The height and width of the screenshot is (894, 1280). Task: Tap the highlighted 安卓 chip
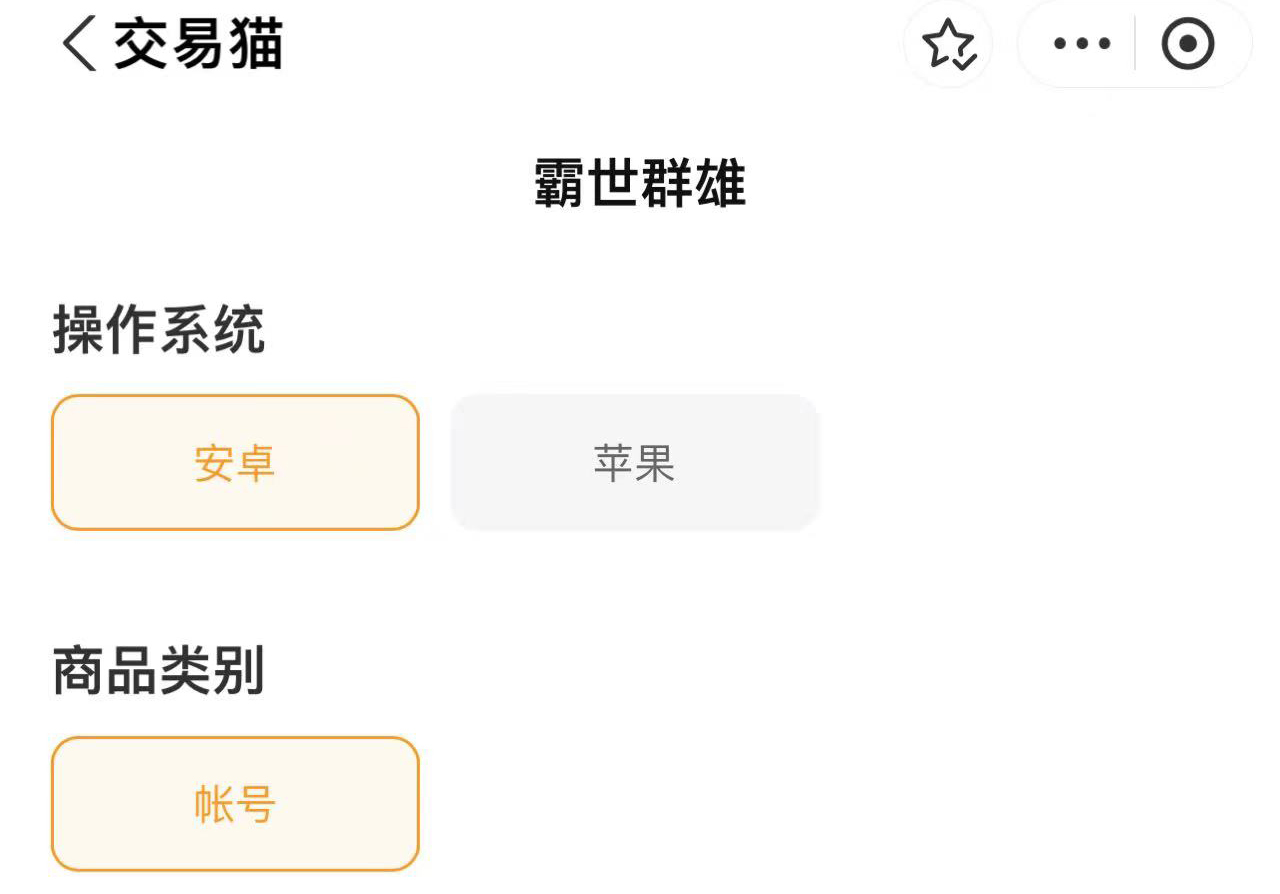(x=235, y=462)
